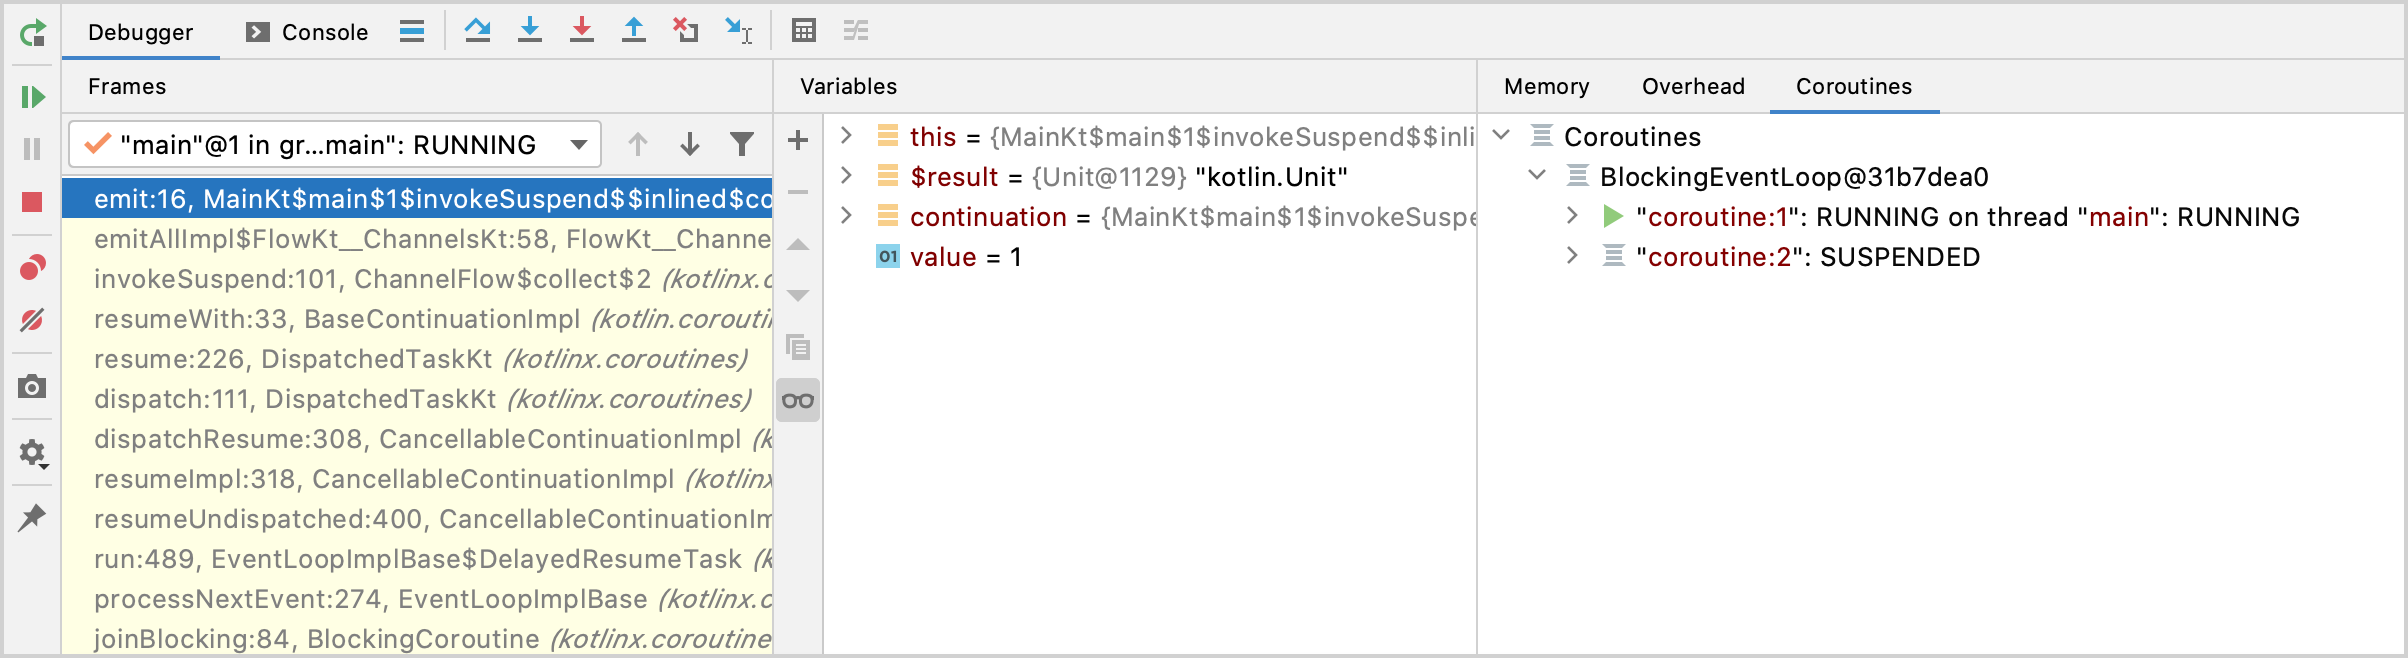
Task: Switch to the Memory tab
Action: 1546,87
